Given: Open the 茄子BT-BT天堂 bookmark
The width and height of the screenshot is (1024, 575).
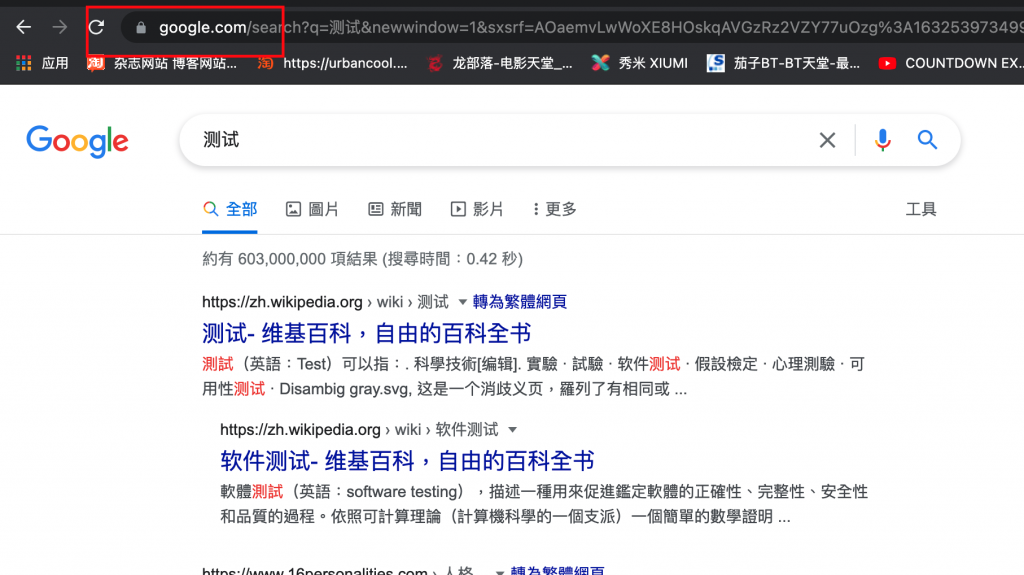Looking at the screenshot, I should pyautogui.click(x=784, y=63).
